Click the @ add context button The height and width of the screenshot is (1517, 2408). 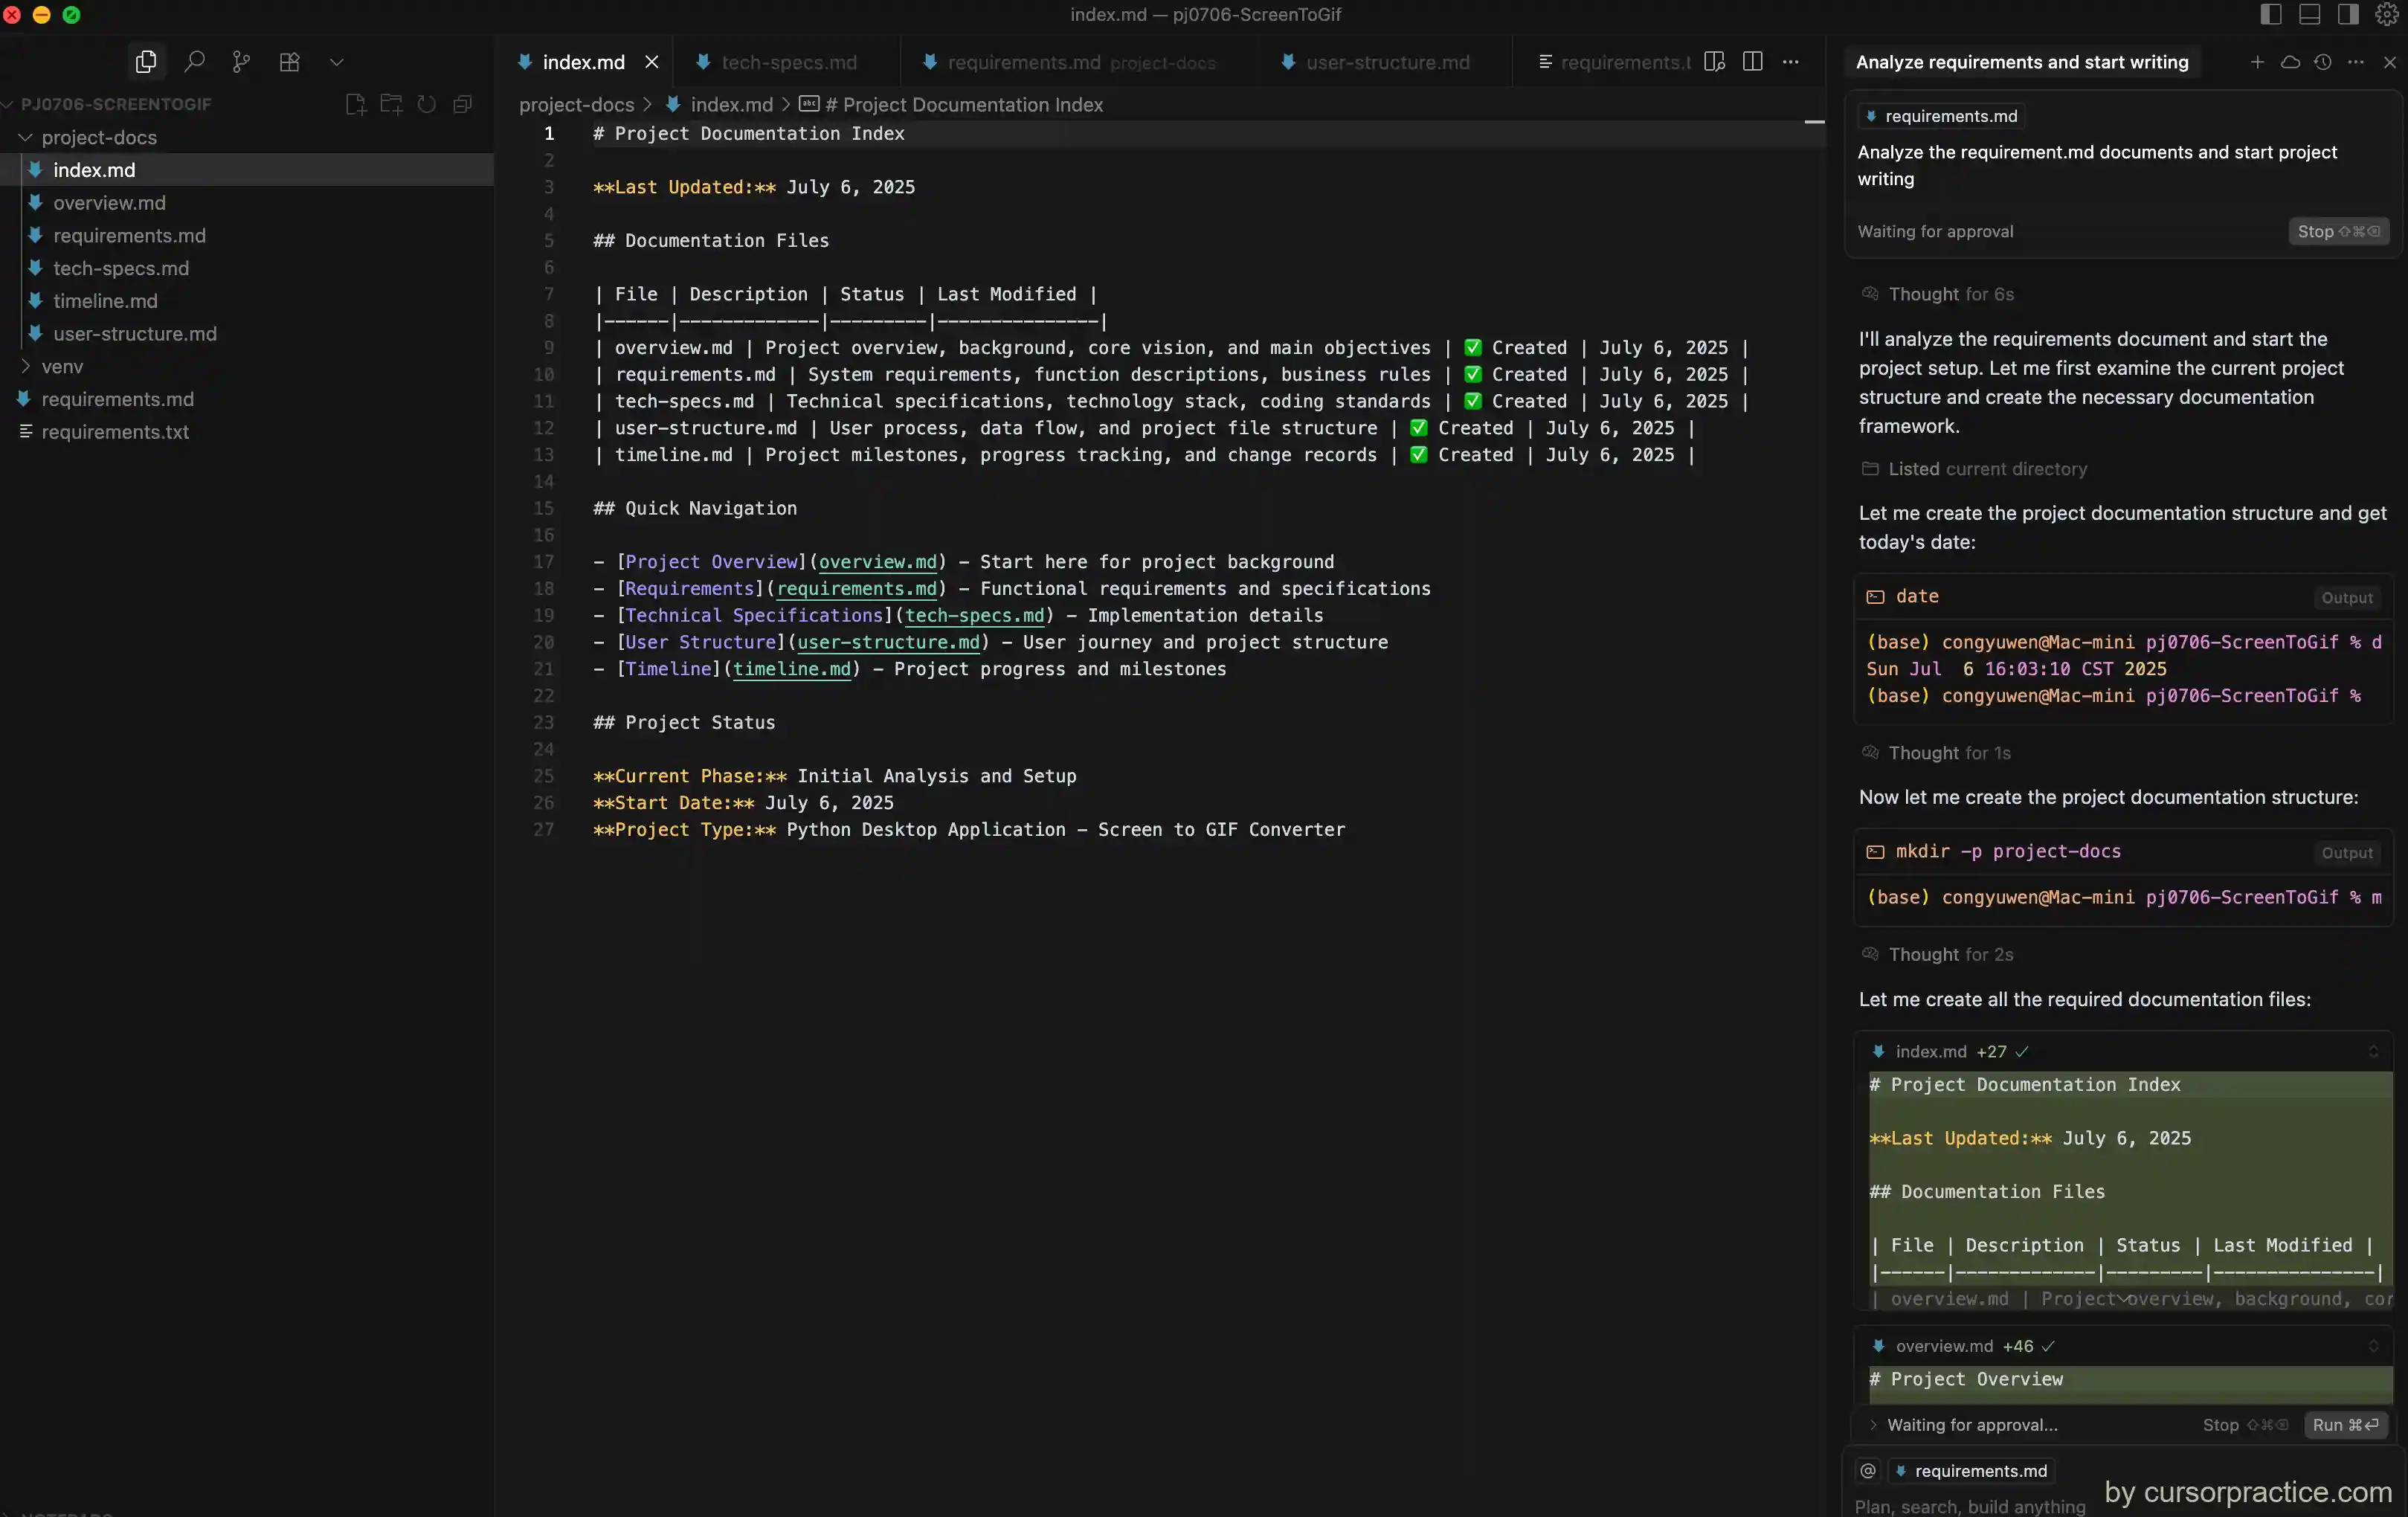[x=1868, y=1470]
